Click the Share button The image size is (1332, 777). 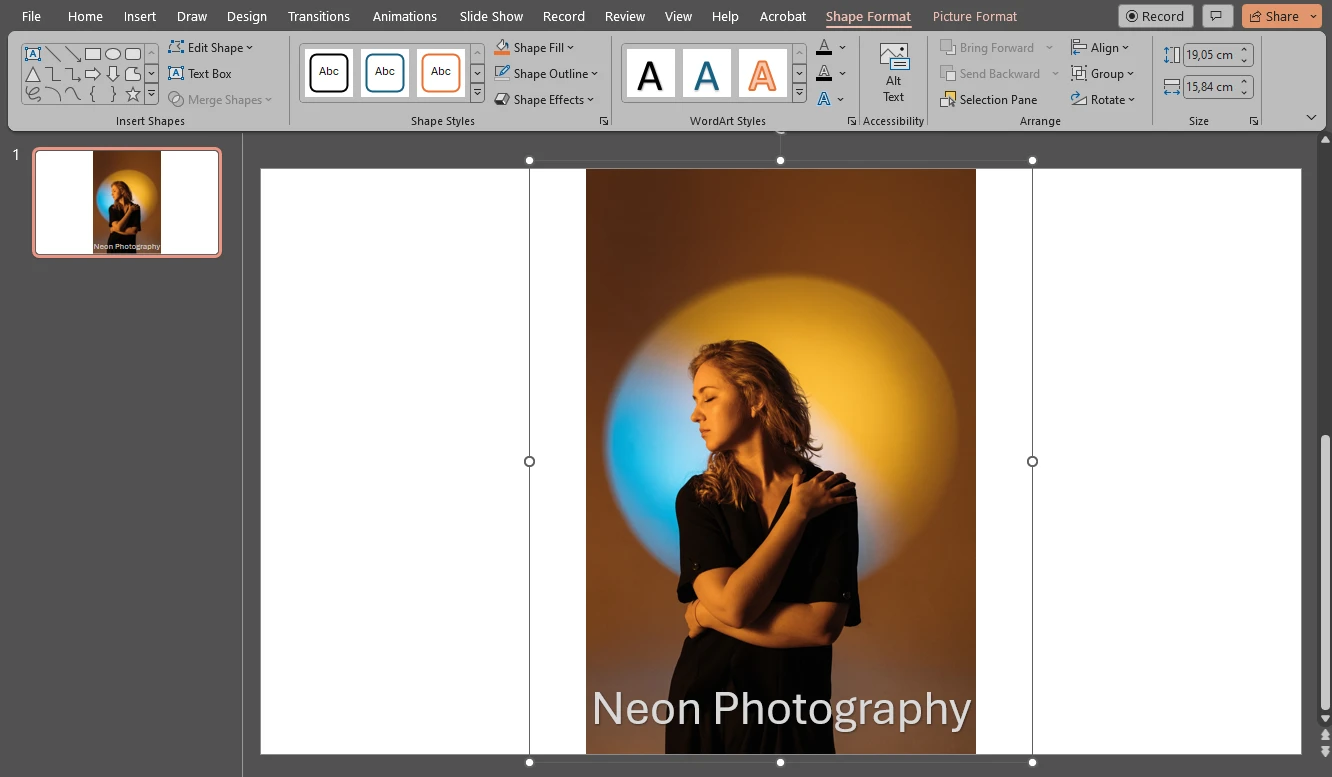pos(1281,16)
